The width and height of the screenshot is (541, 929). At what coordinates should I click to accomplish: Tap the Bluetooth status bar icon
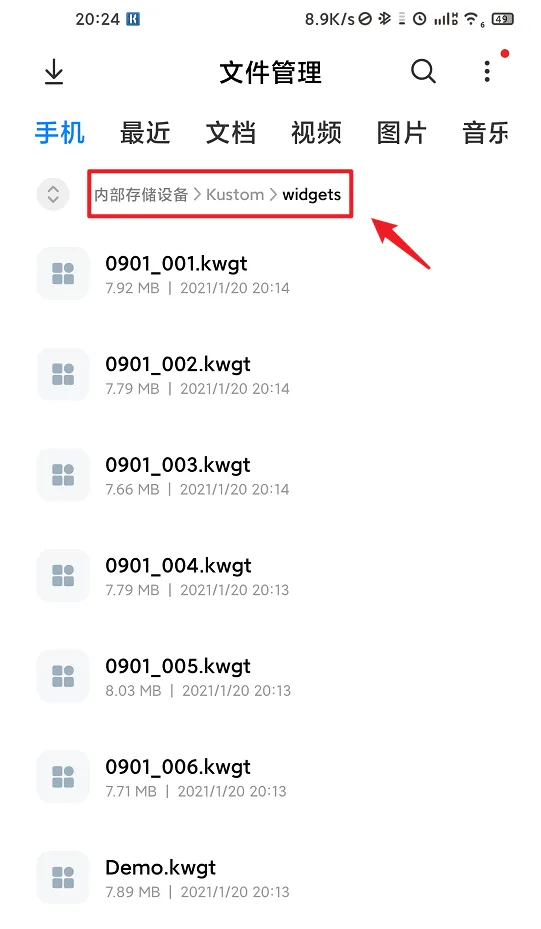coord(385,19)
